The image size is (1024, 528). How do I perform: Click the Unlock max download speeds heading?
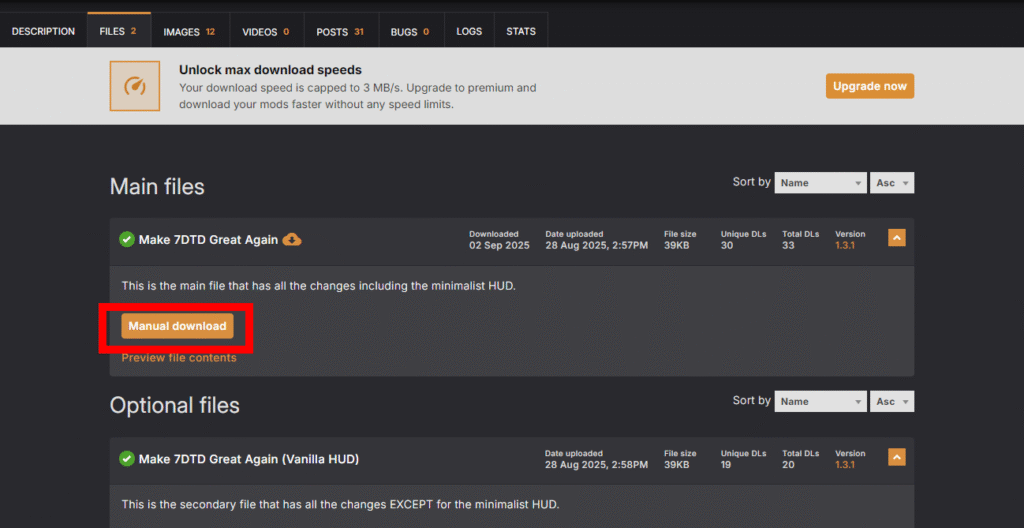(x=270, y=70)
